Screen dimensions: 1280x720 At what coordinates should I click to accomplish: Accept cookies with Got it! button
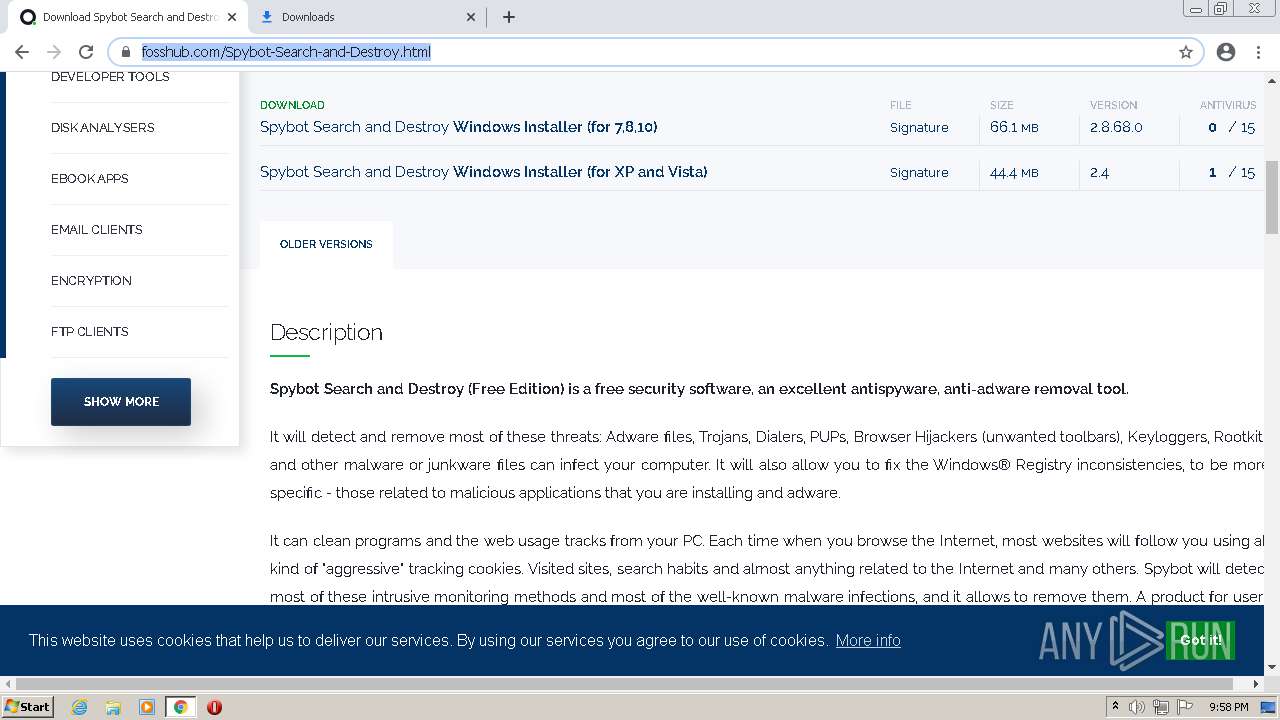(1200, 640)
